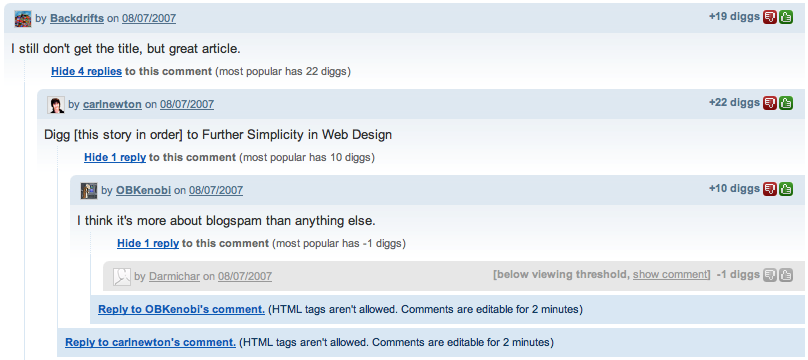
Task: Collapse replies under carlnewton's comment
Action: point(115,158)
